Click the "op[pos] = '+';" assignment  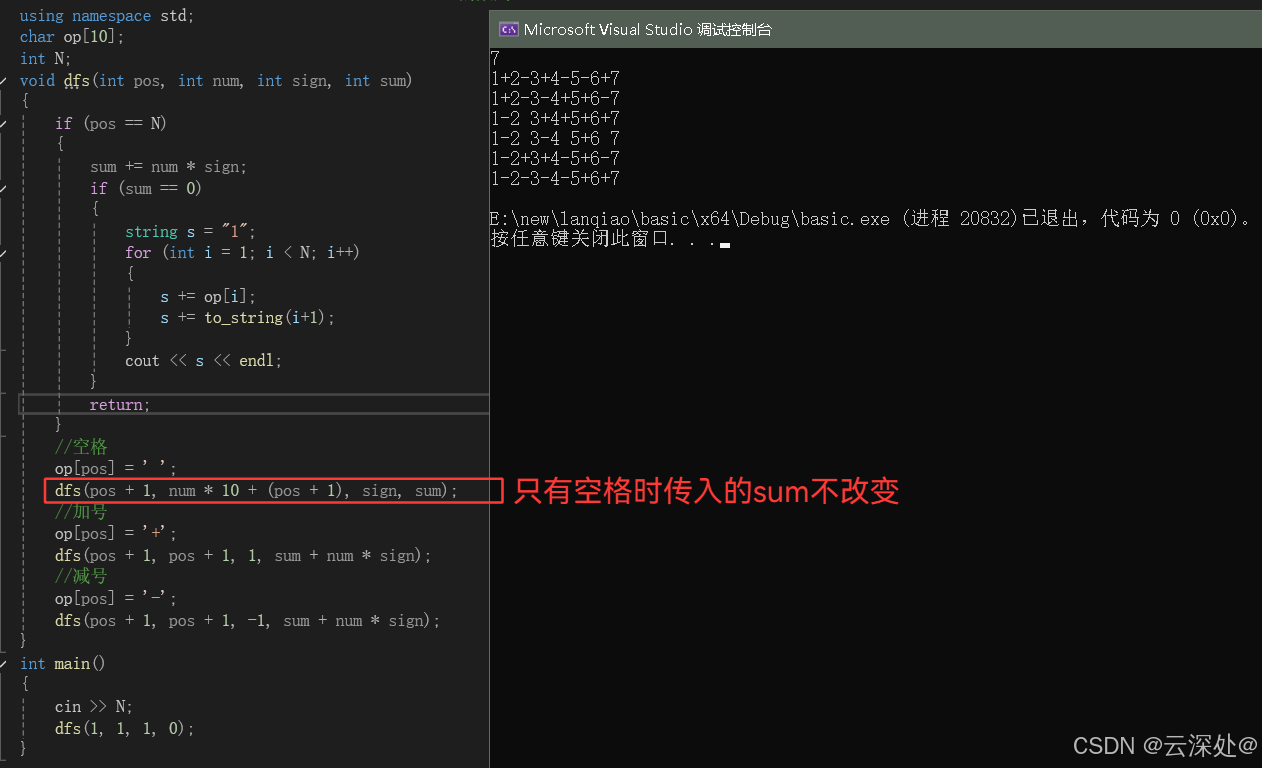116,534
